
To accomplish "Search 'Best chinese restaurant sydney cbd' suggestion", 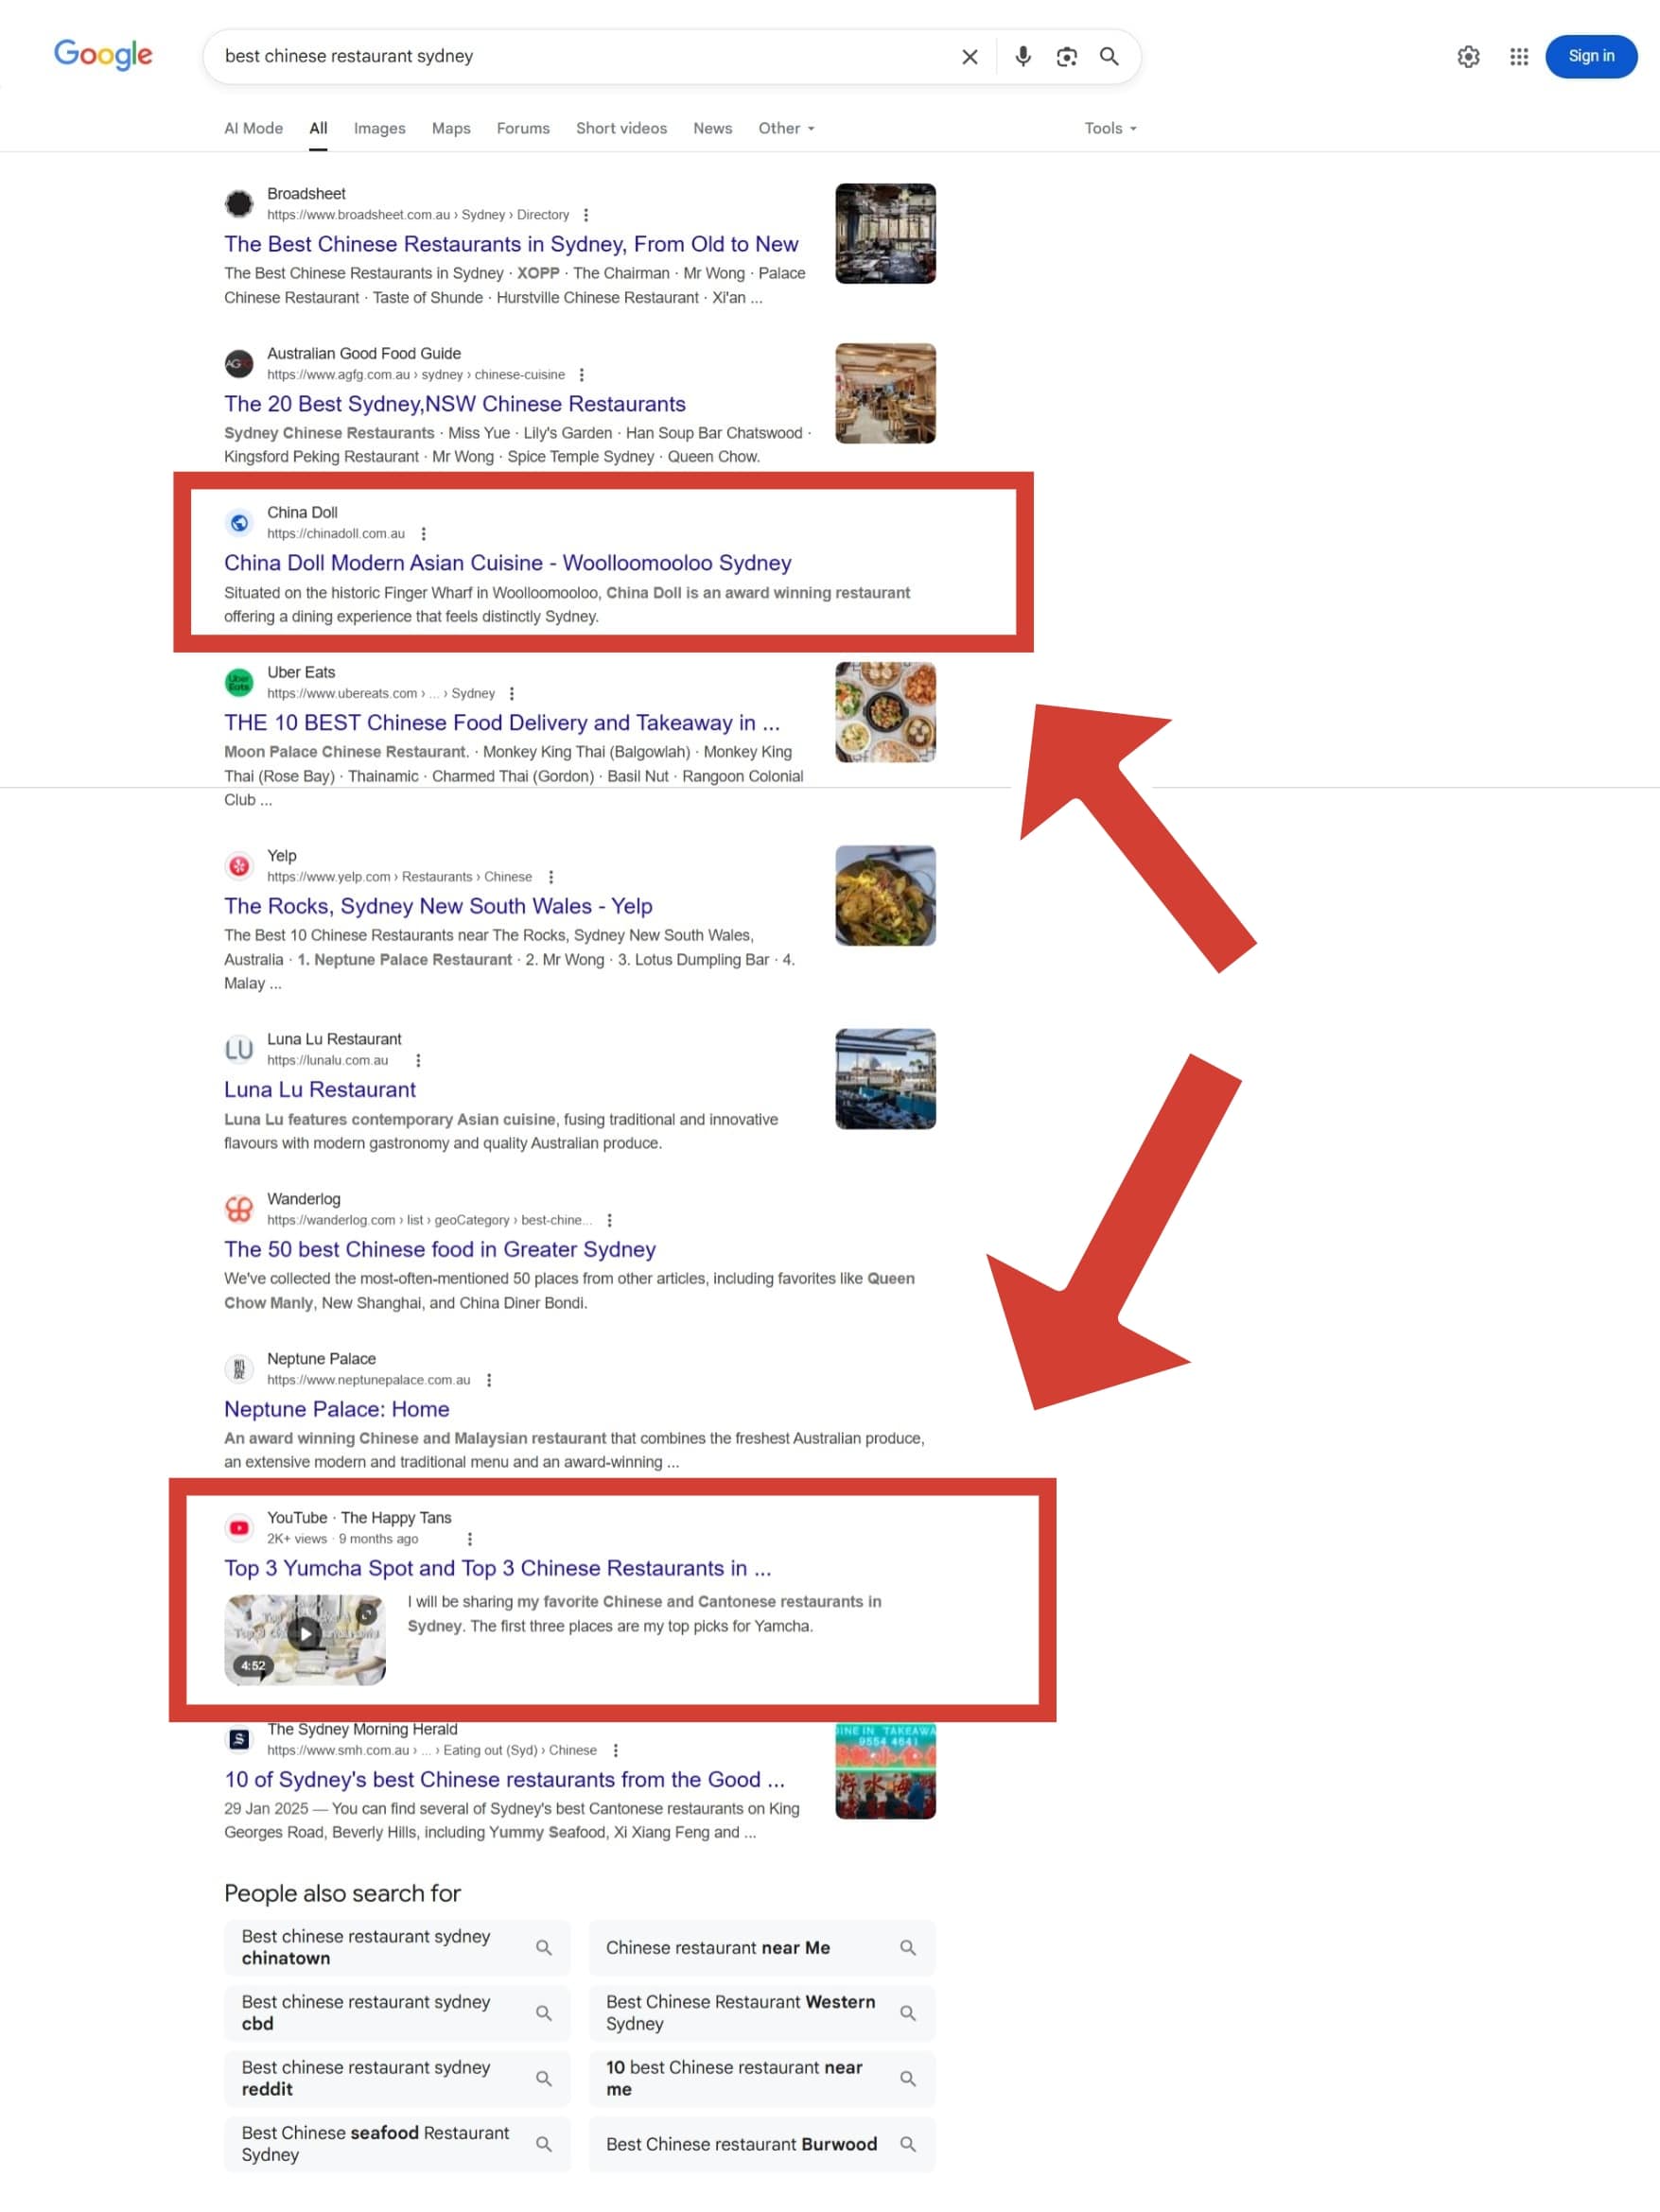I will click(397, 2014).
